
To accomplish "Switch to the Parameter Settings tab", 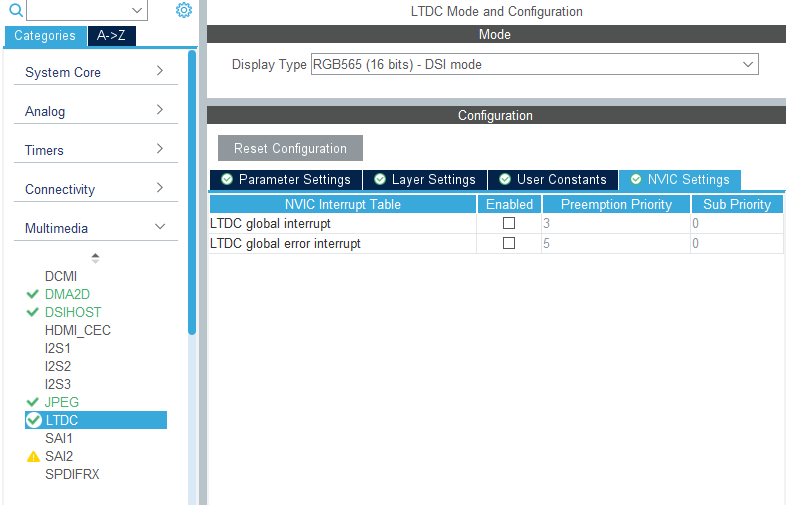I will 285,180.
